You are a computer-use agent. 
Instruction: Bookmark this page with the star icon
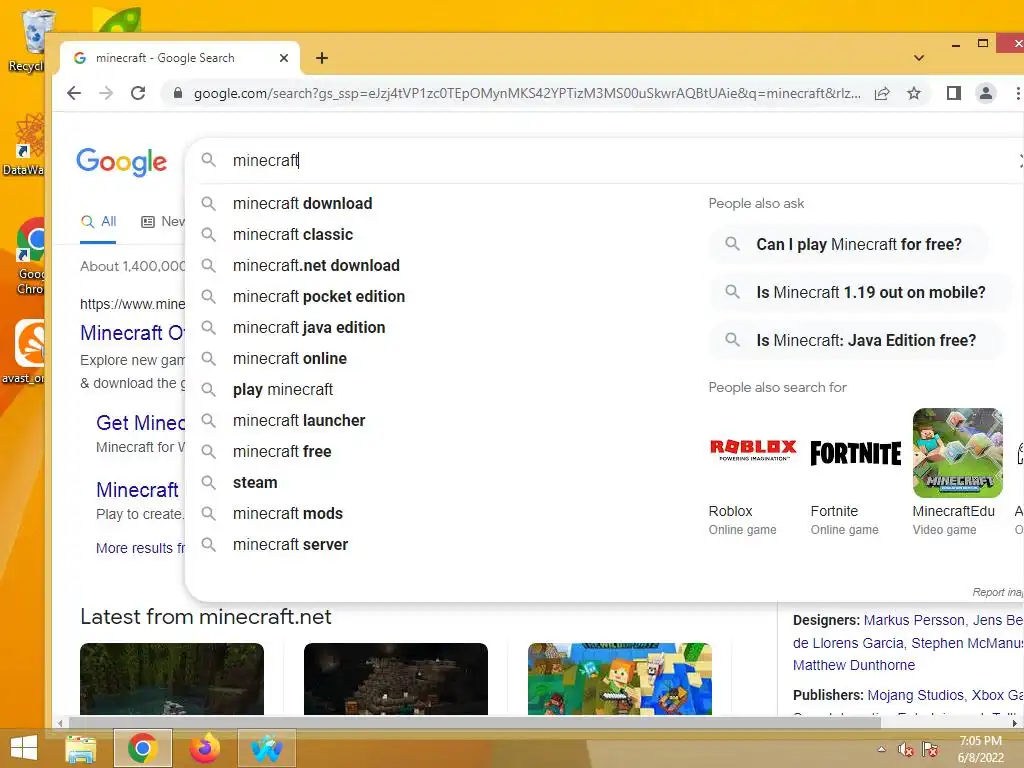click(x=914, y=93)
